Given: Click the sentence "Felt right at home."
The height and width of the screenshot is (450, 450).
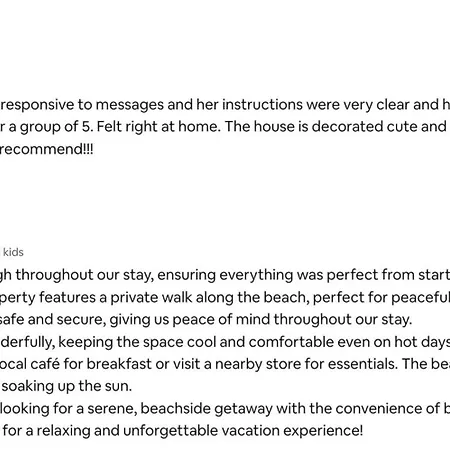Looking at the screenshot, I should (159, 127).
